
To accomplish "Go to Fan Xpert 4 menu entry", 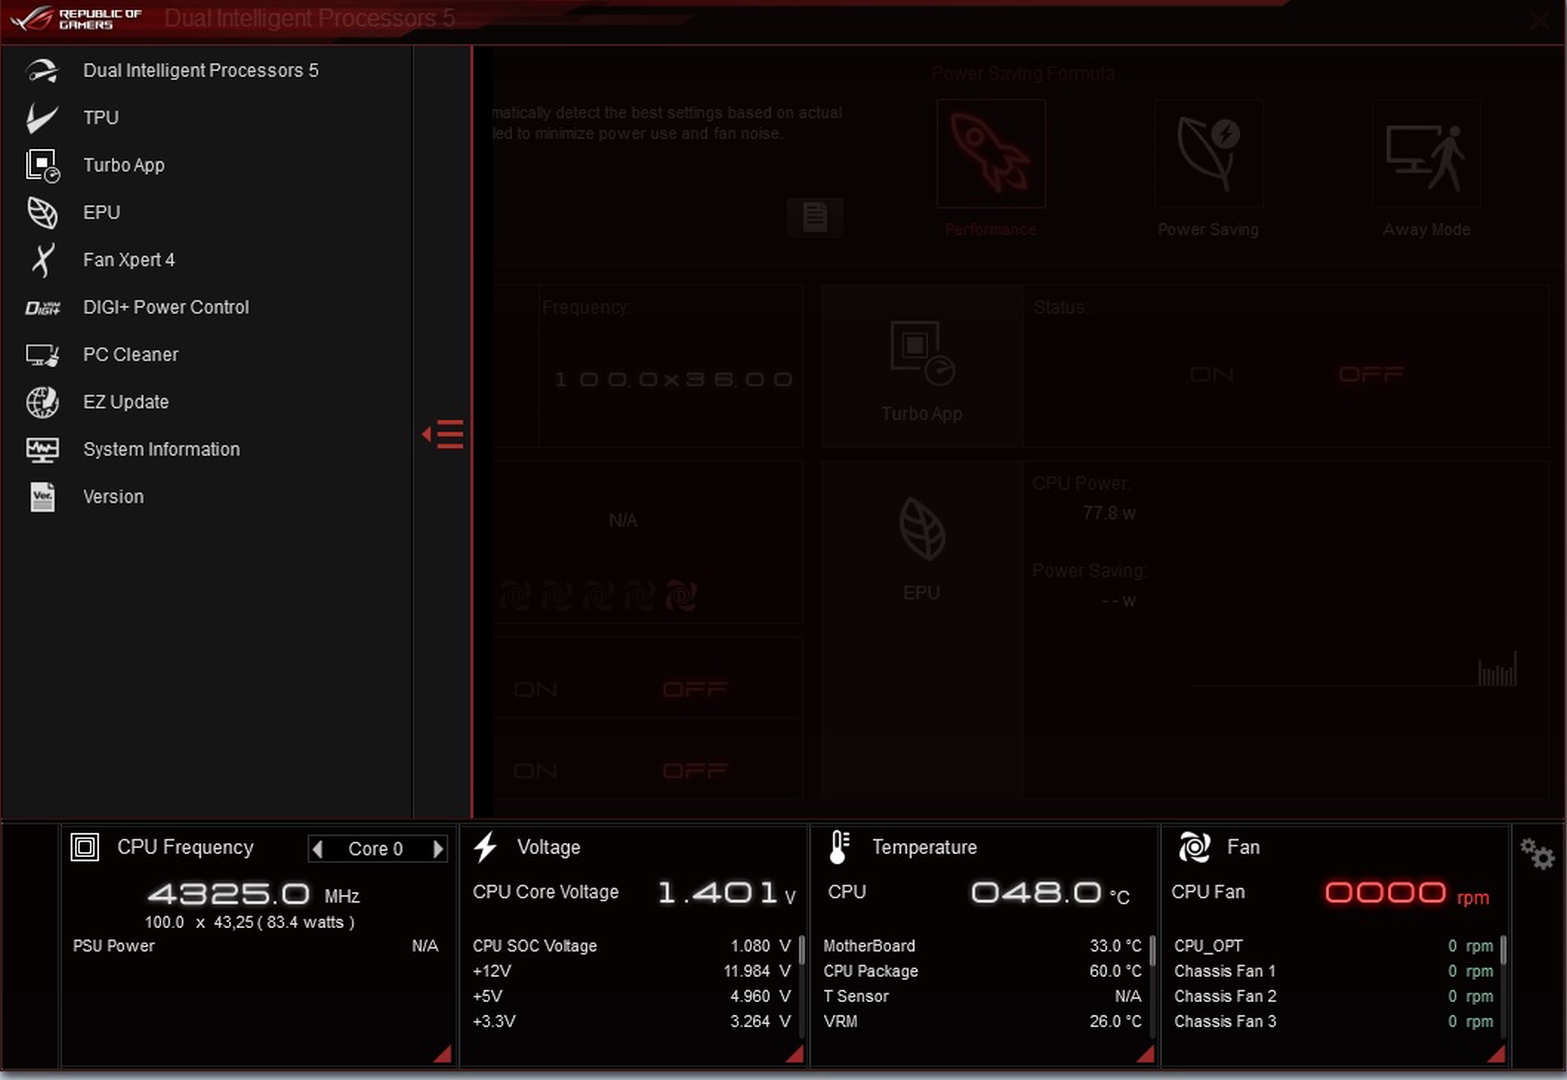I will pyautogui.click(x=129, y=260).
